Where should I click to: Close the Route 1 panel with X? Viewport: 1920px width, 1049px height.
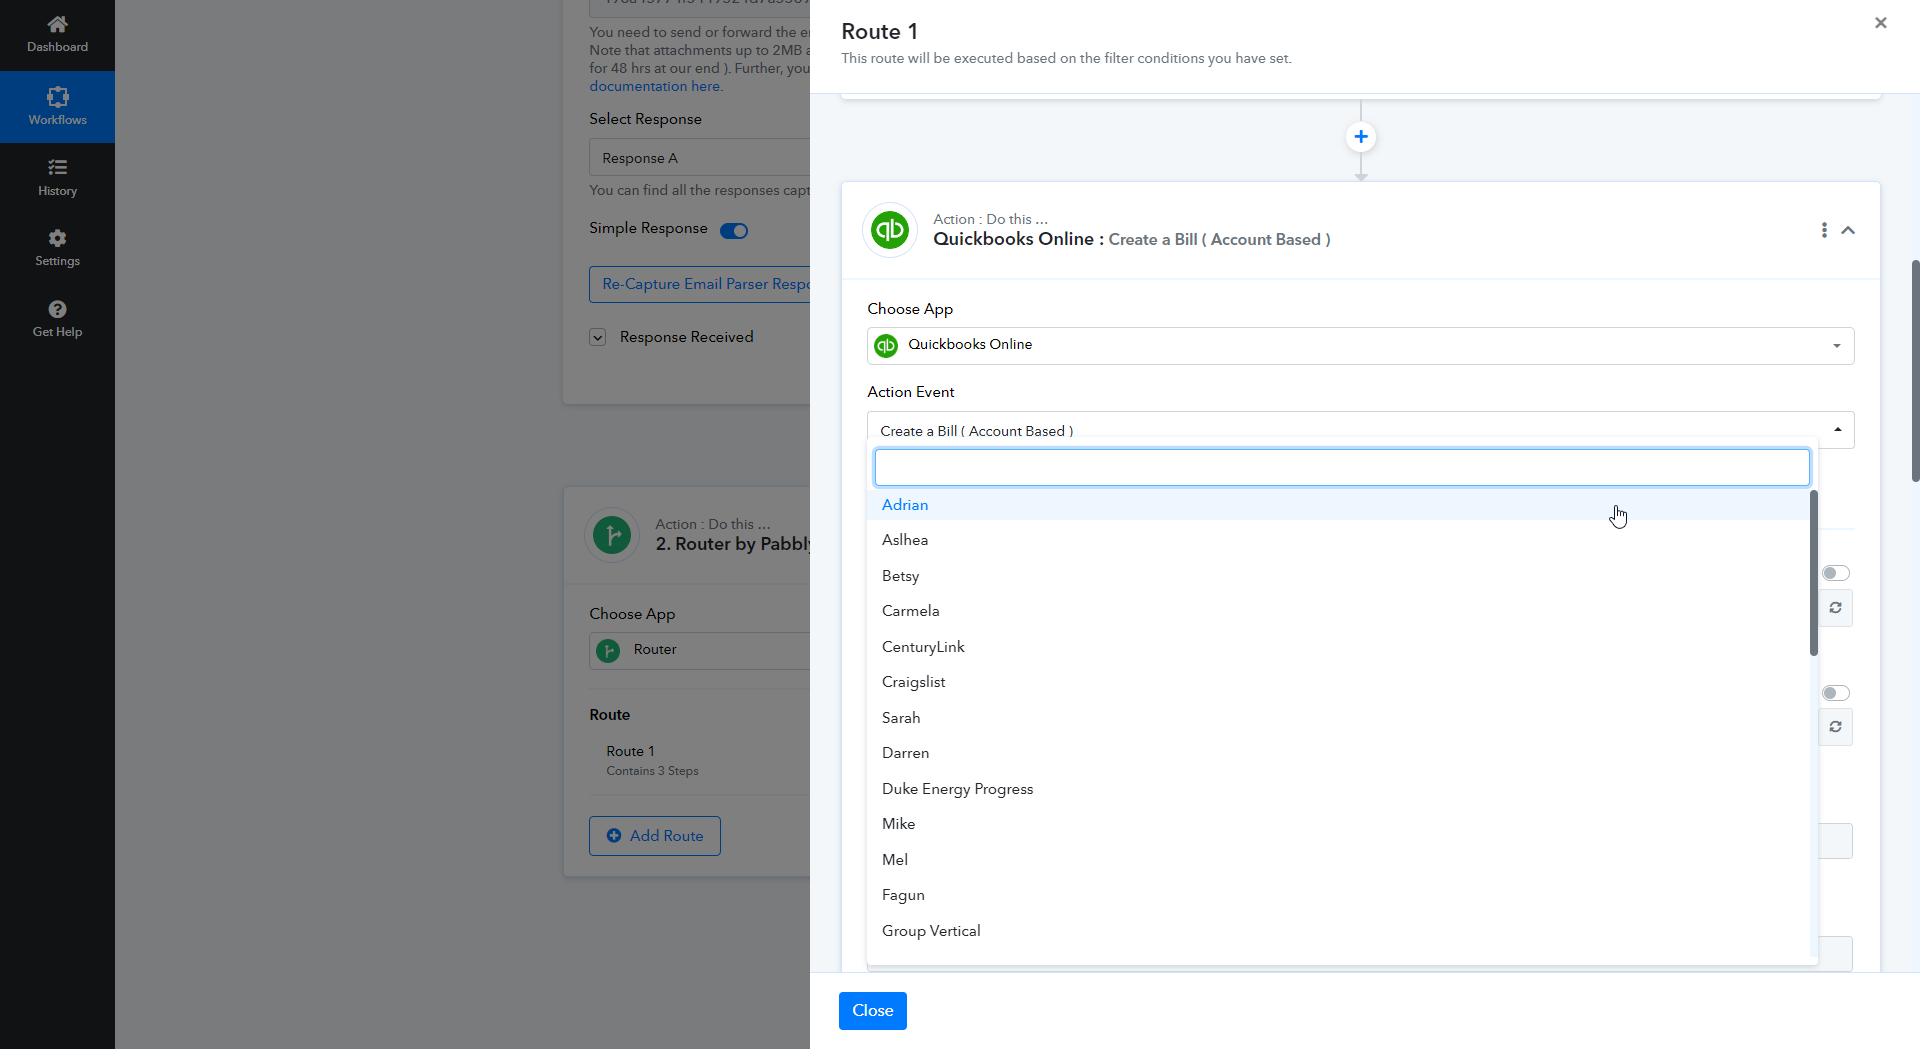pyautogui.click(x=1880, y=23)
